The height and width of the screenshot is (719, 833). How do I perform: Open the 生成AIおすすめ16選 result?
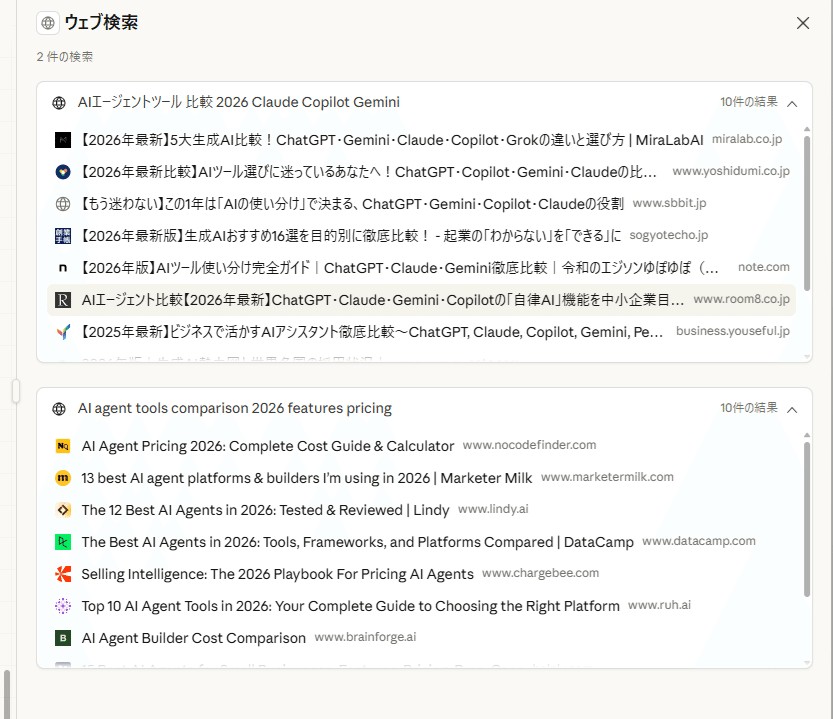(421, 236)
